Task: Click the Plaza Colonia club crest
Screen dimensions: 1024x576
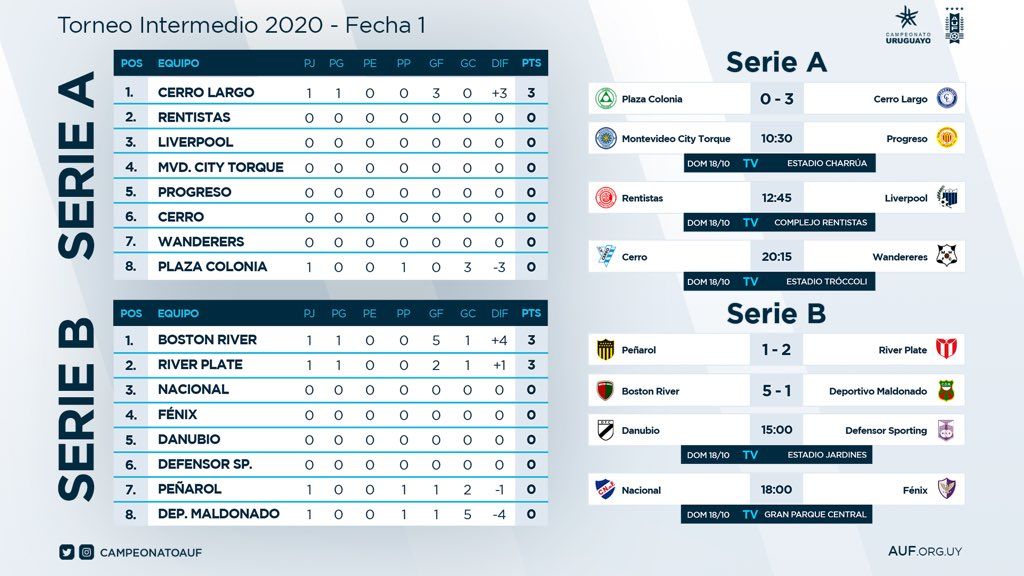Action: coord(605,99)
